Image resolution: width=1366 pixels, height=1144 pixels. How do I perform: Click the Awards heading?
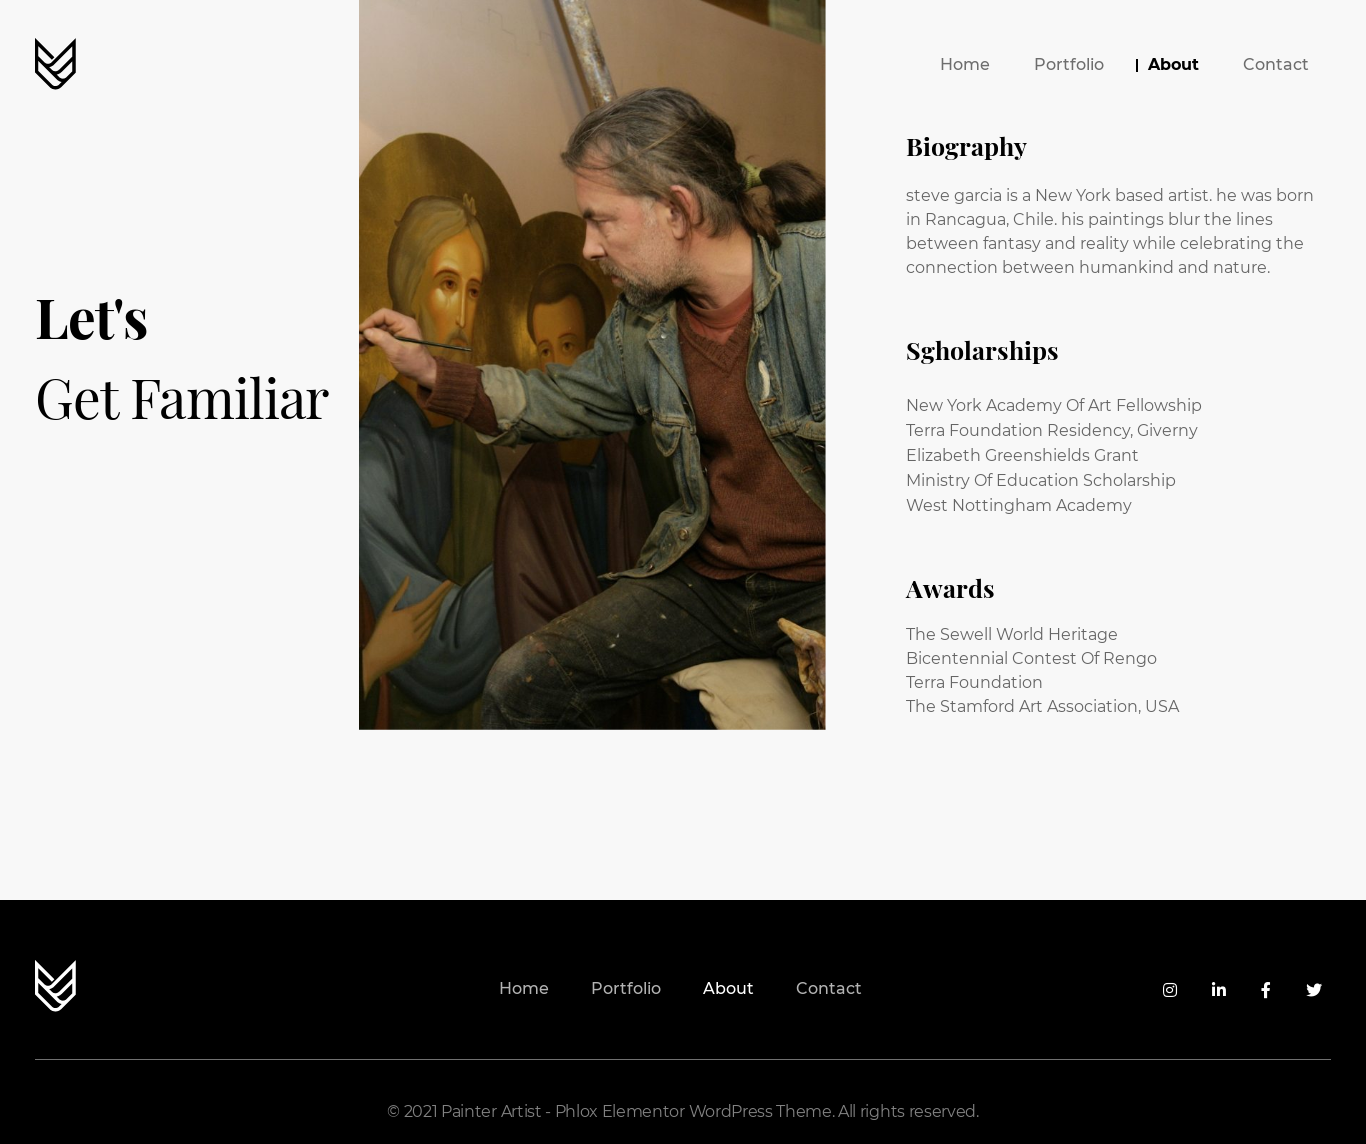pyautogui.click(x=950, y=588)
